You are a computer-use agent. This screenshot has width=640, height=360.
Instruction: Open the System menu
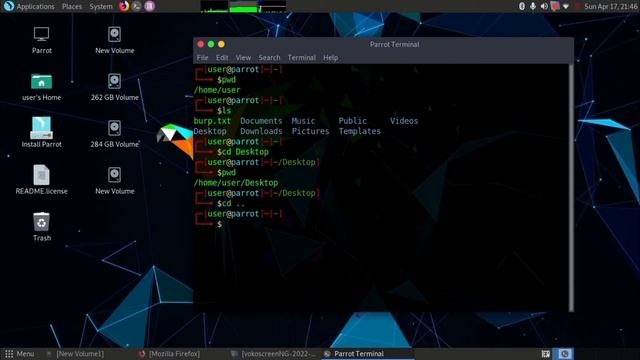(x=101, y=7)
